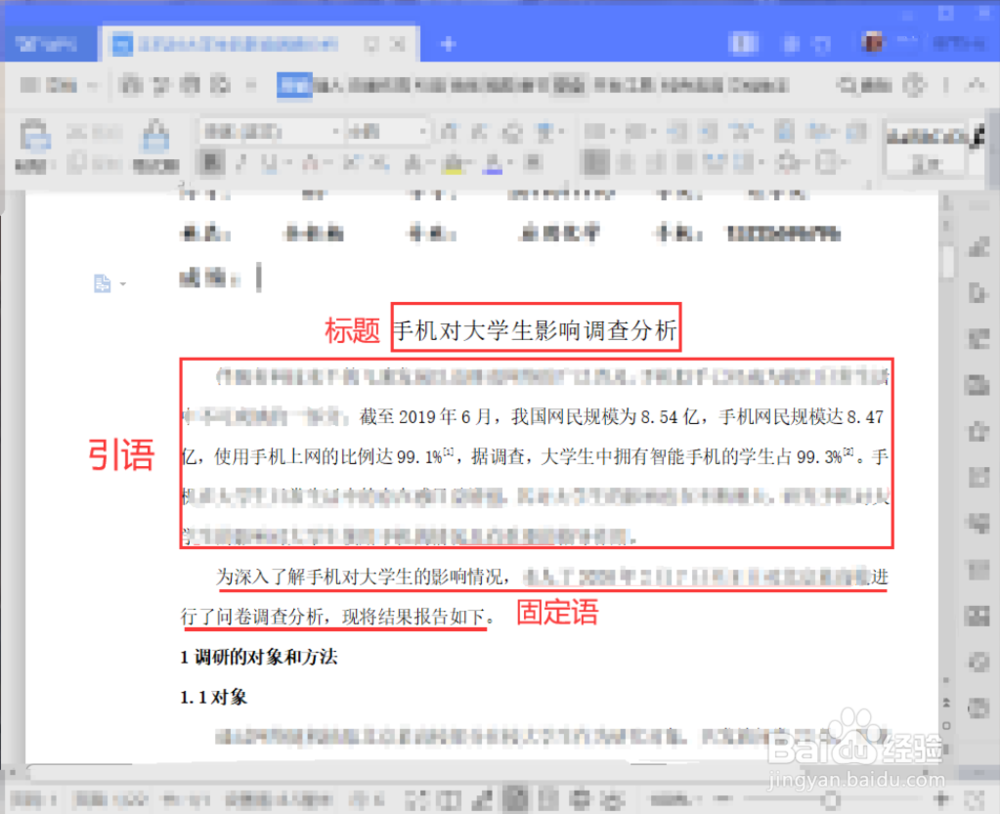Click the Copy icon below Cut
1000x814 pixels.
tap(77, 163)
